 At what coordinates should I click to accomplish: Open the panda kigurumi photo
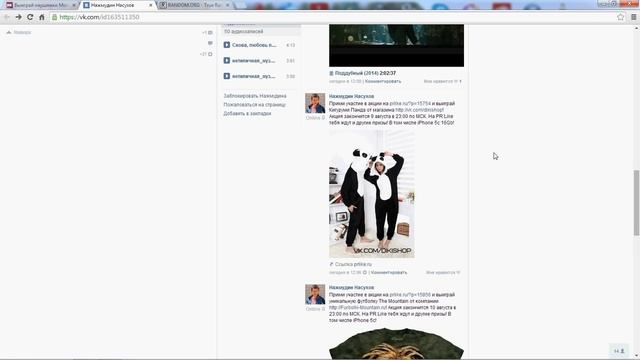(372, 194)
